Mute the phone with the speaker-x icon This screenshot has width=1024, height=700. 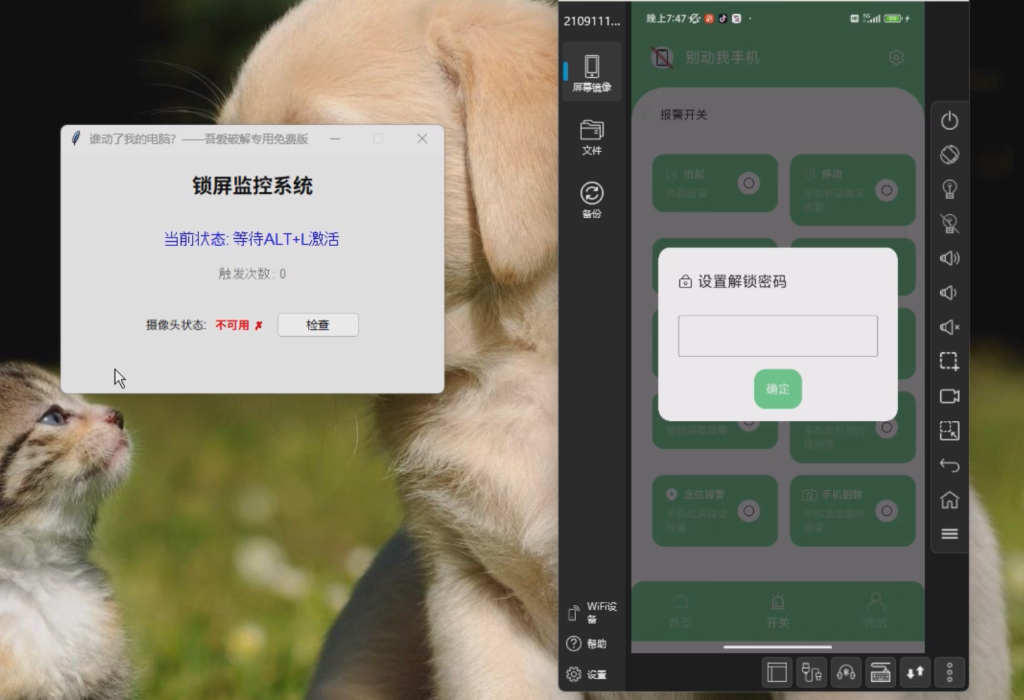pos(948,327)
